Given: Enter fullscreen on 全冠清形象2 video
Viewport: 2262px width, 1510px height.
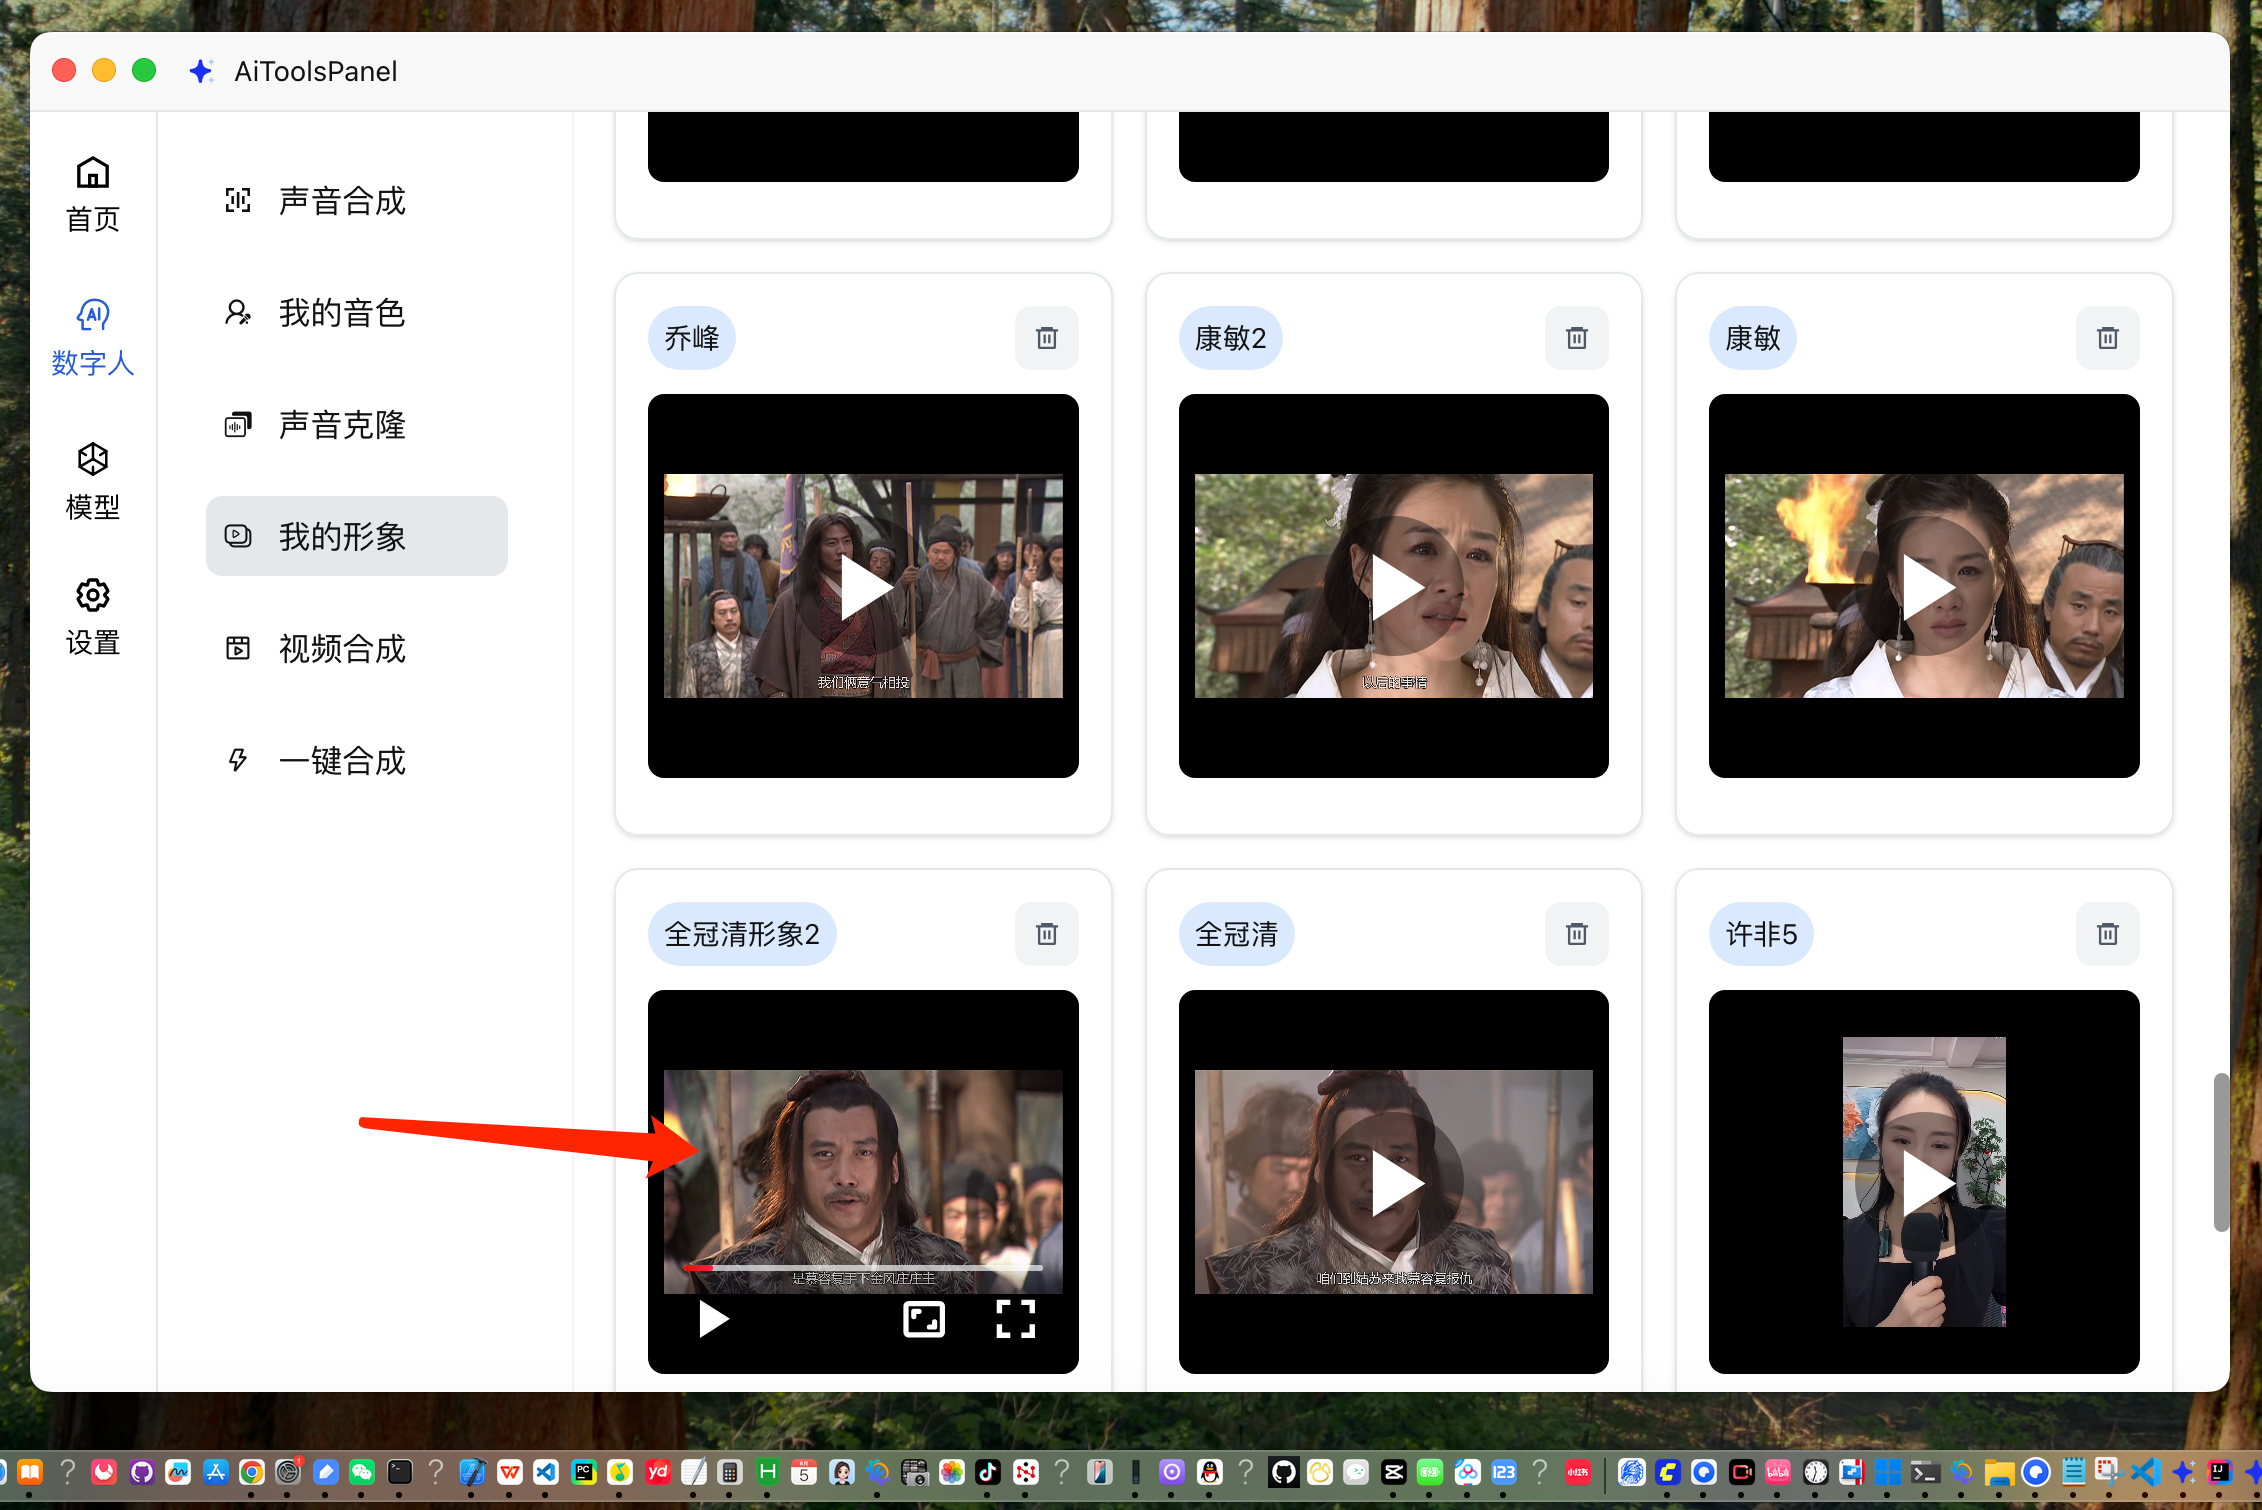Looking at the screenshot, I should point(1016,1319).
